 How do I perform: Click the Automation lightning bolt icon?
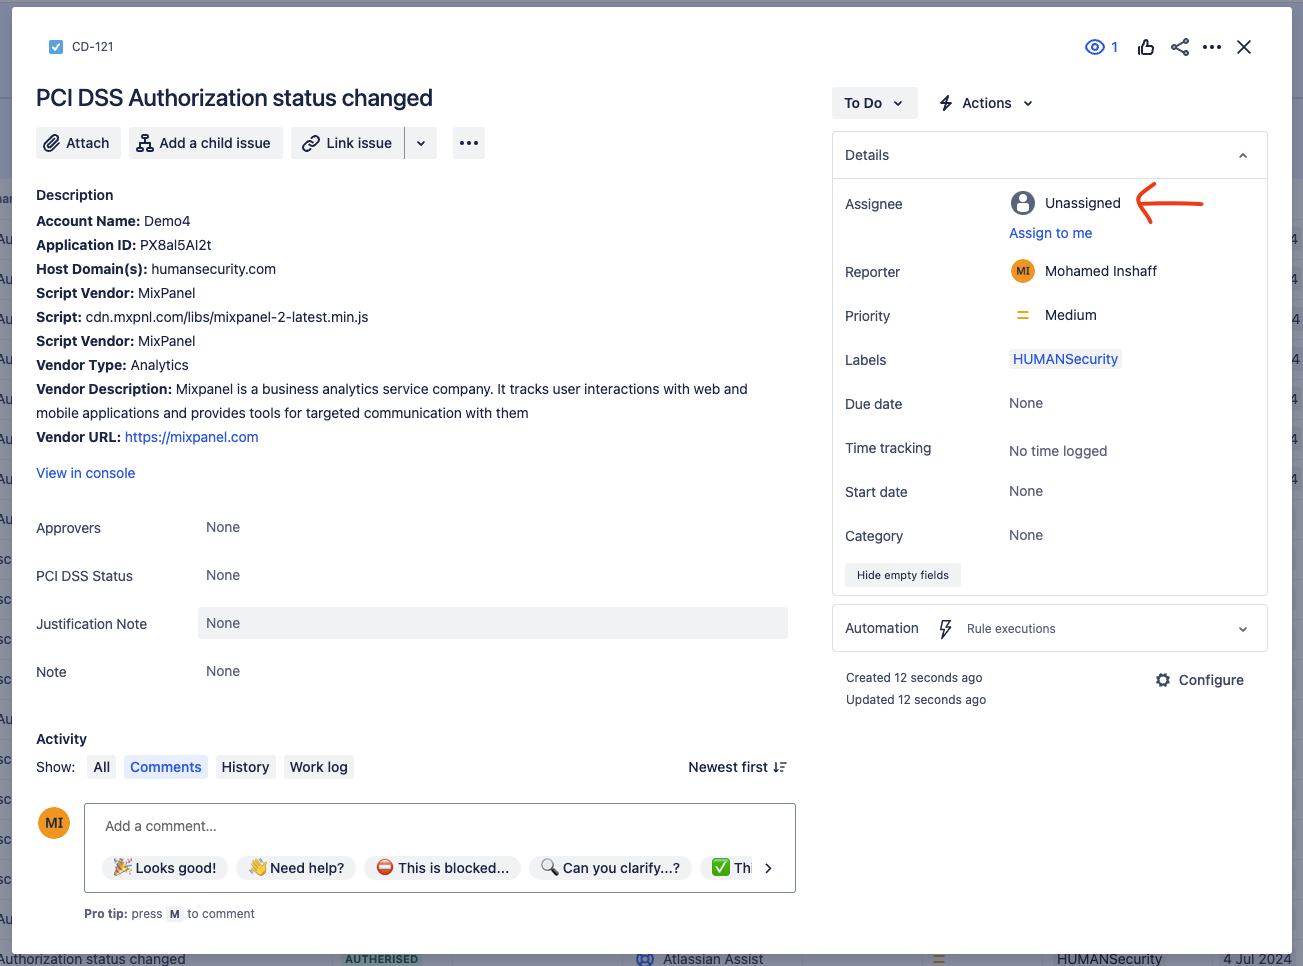(x=945, y=629)
